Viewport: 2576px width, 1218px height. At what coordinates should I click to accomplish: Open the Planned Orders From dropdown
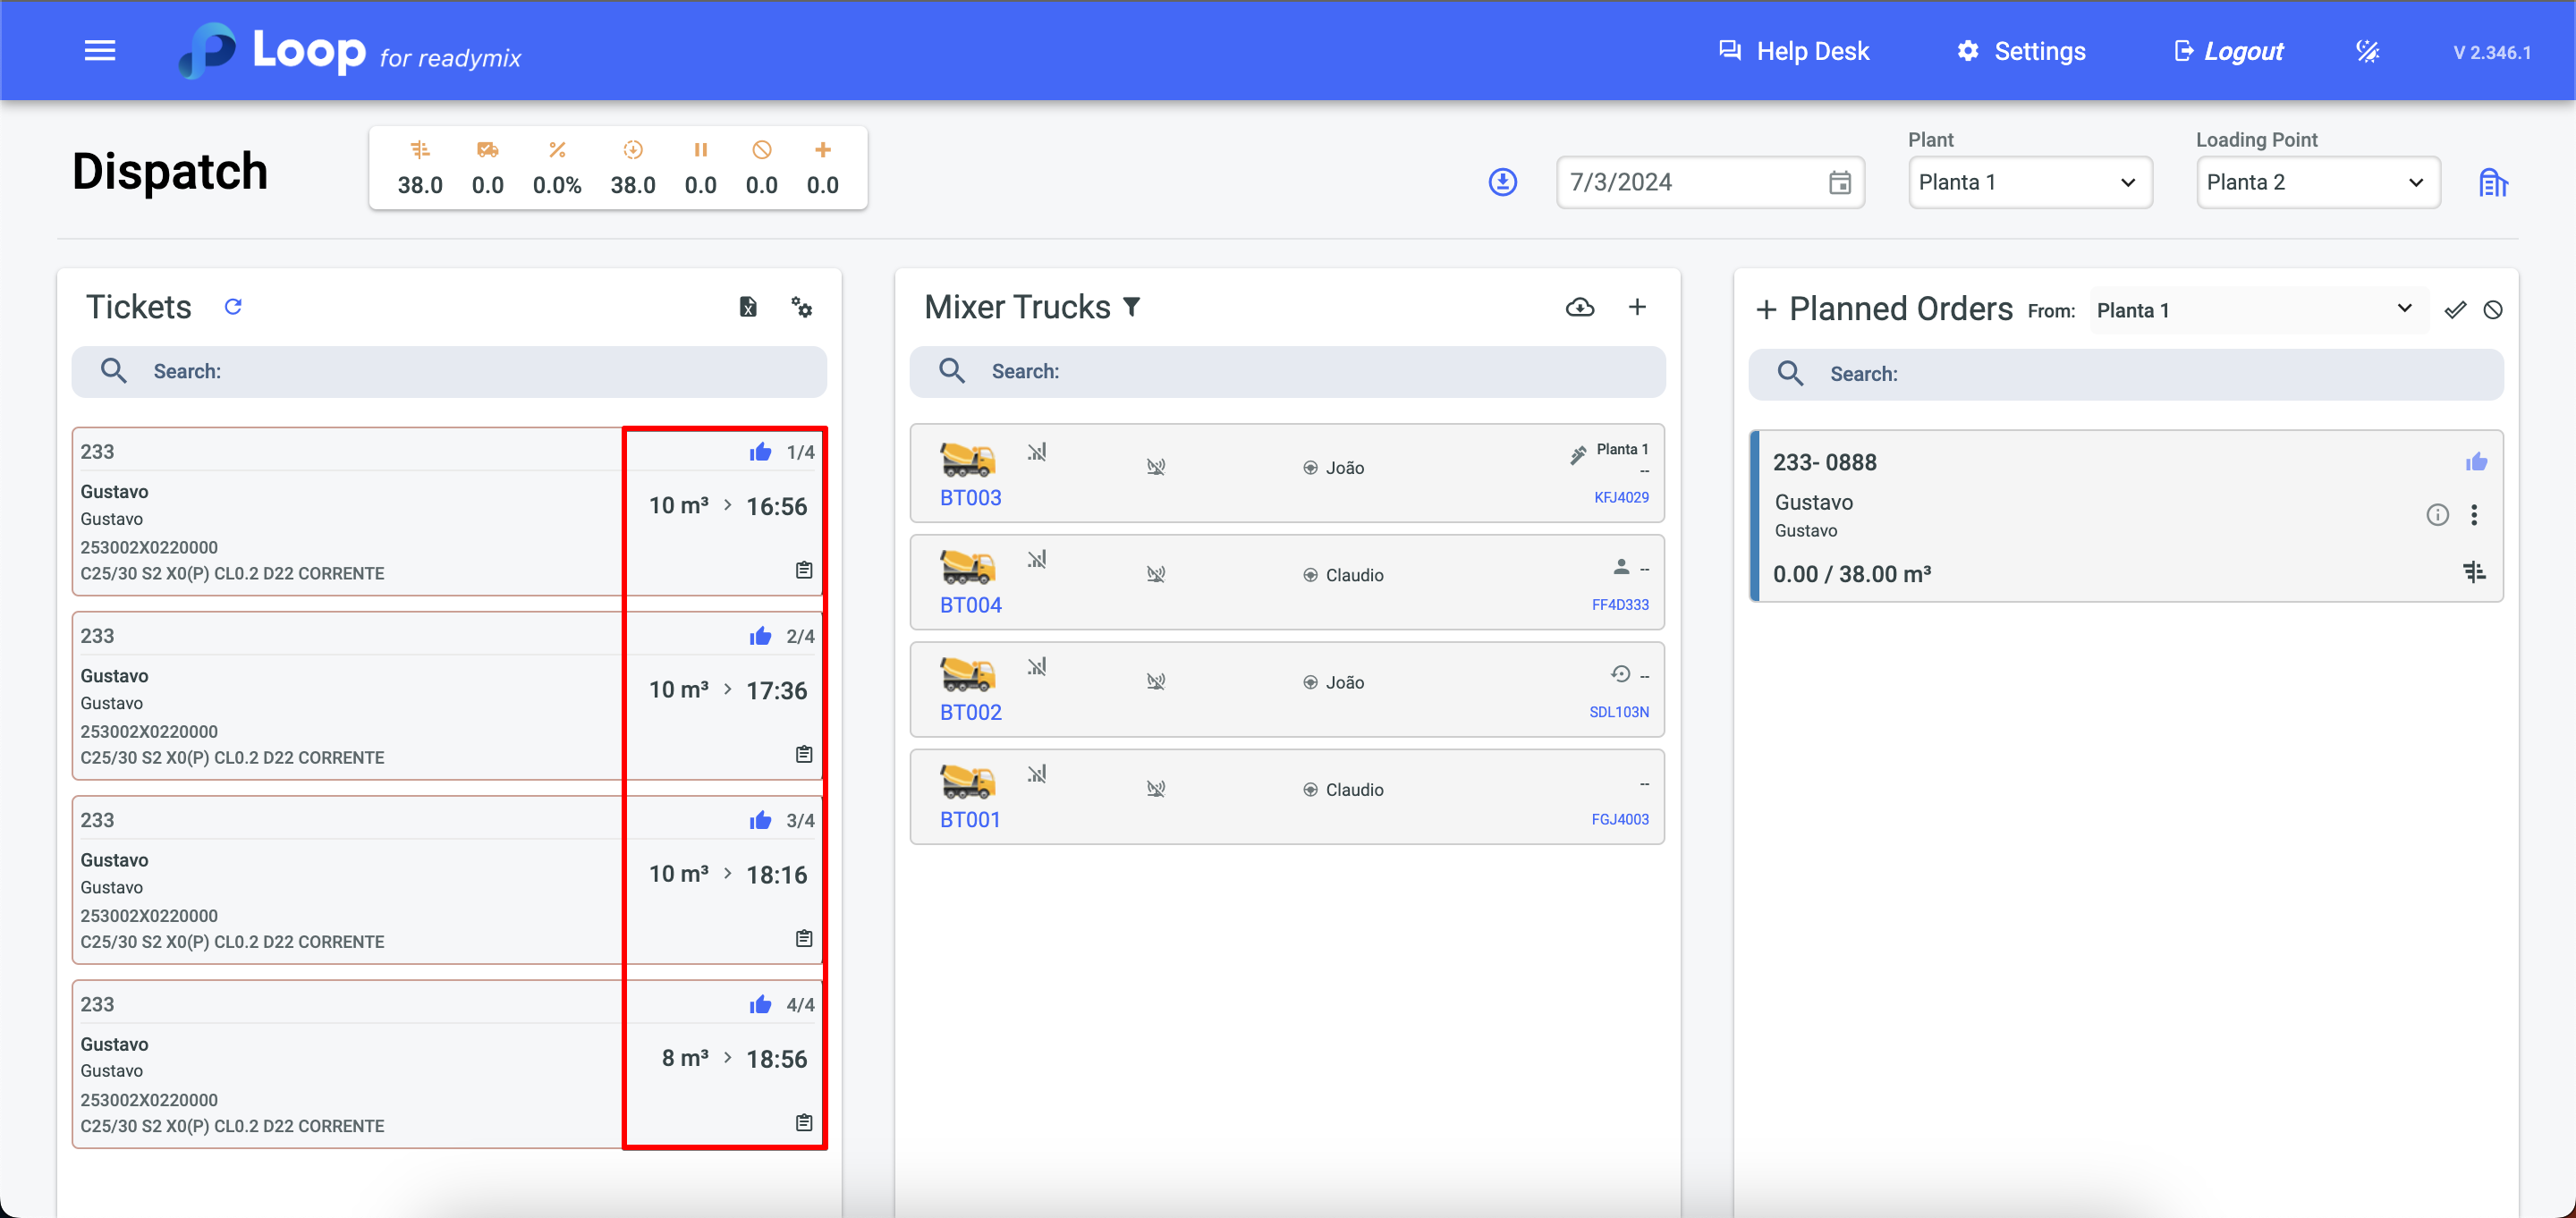pyautogui.click(x=2256, y=310)
